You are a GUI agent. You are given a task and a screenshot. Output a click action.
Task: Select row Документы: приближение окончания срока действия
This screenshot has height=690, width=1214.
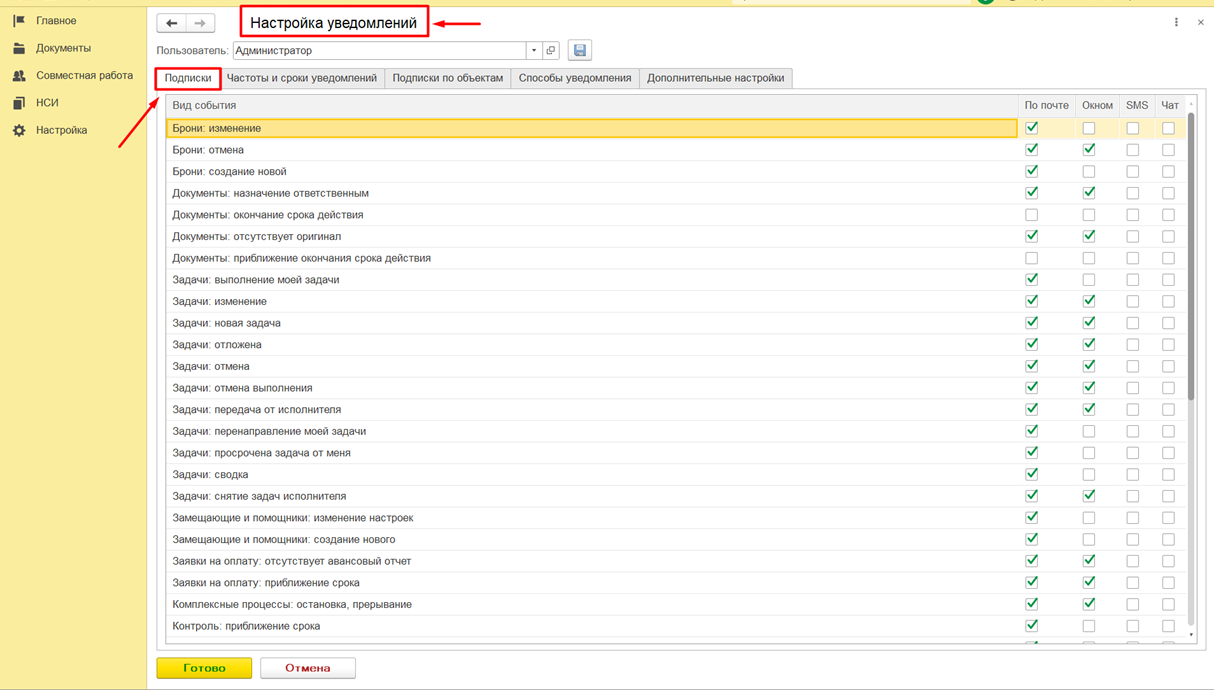tap(592, 258)
